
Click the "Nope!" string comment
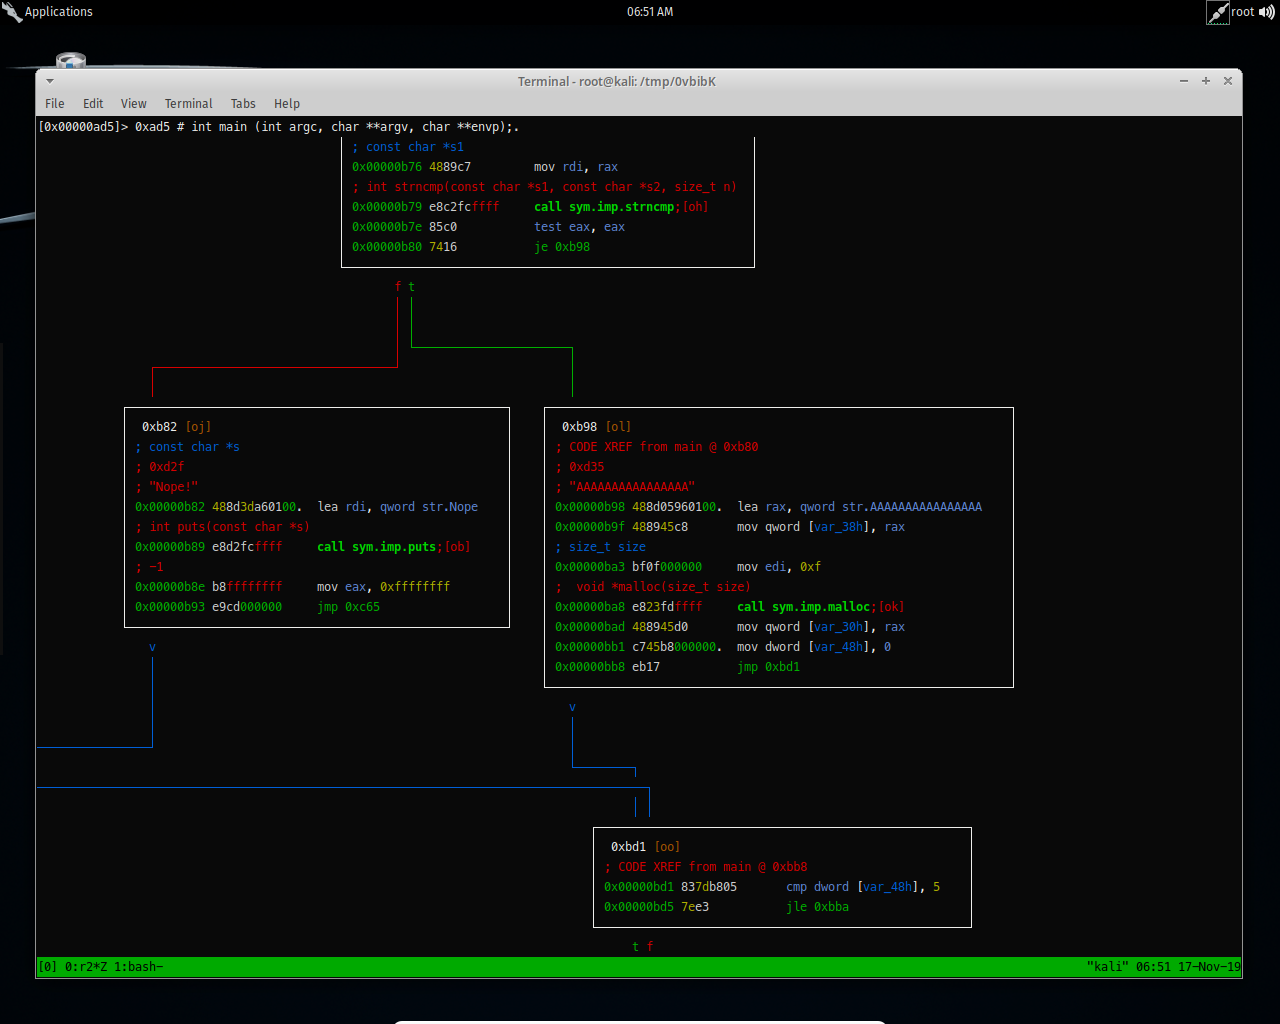(167, 487)
